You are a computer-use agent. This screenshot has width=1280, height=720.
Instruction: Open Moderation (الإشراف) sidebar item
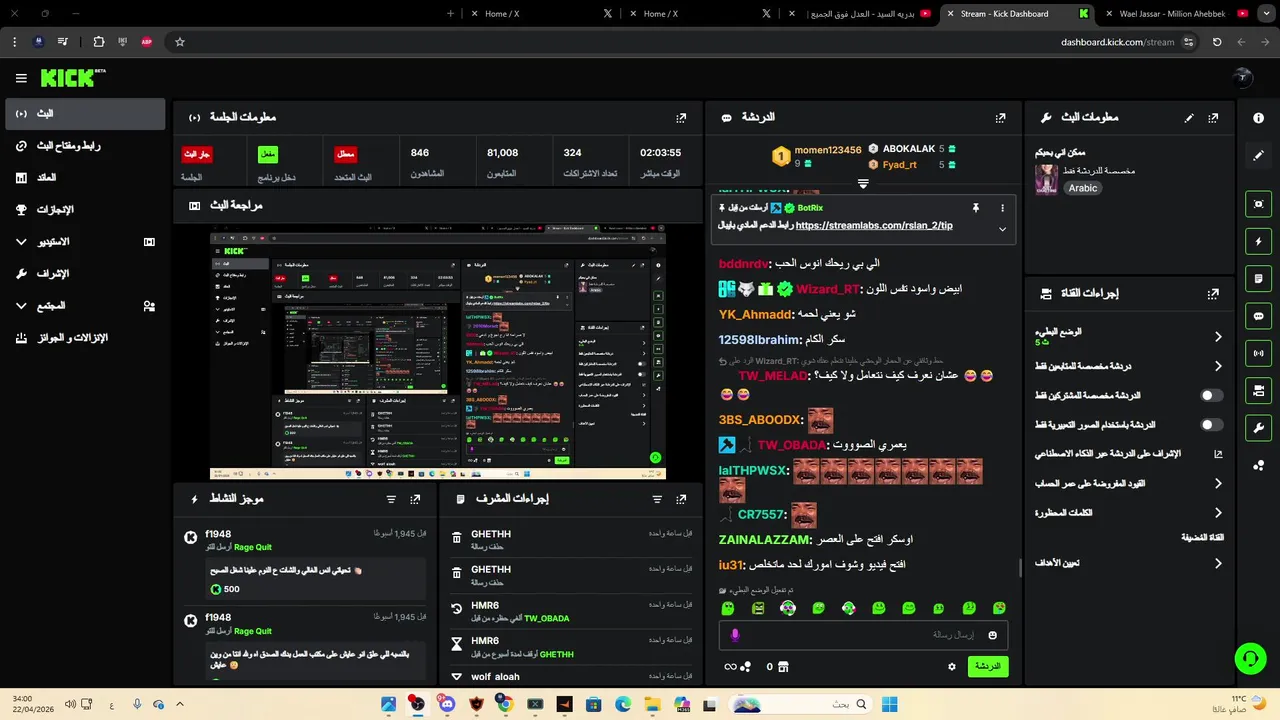(x=85, y=274)
